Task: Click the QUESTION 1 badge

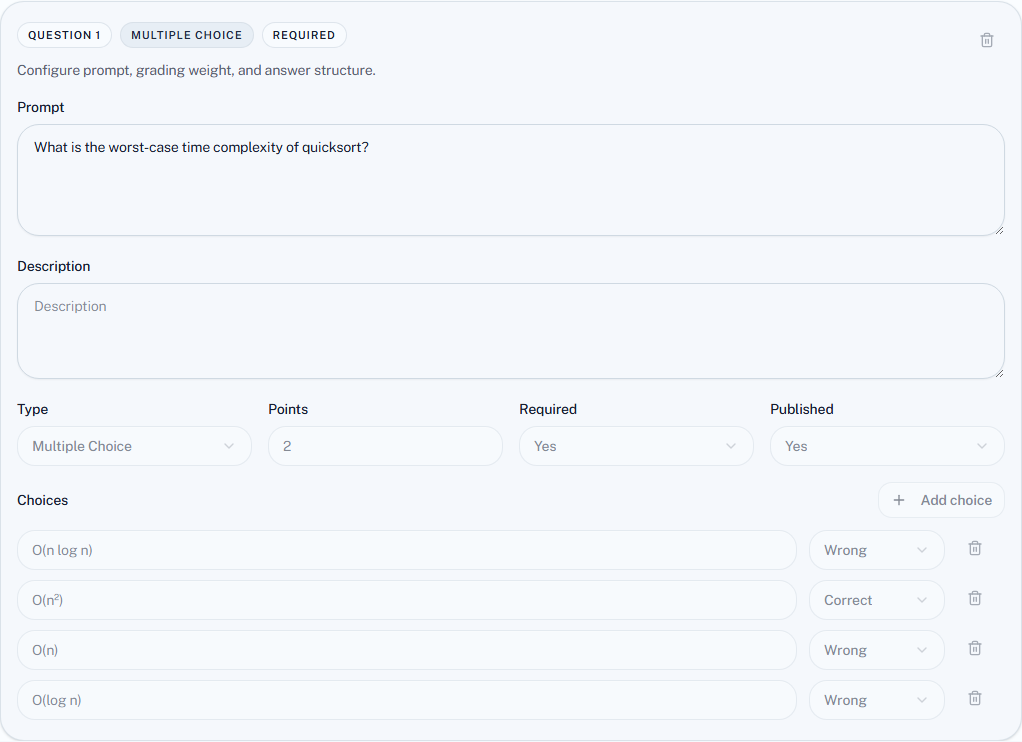Action: pyautogui.click(x=65, y=35)
